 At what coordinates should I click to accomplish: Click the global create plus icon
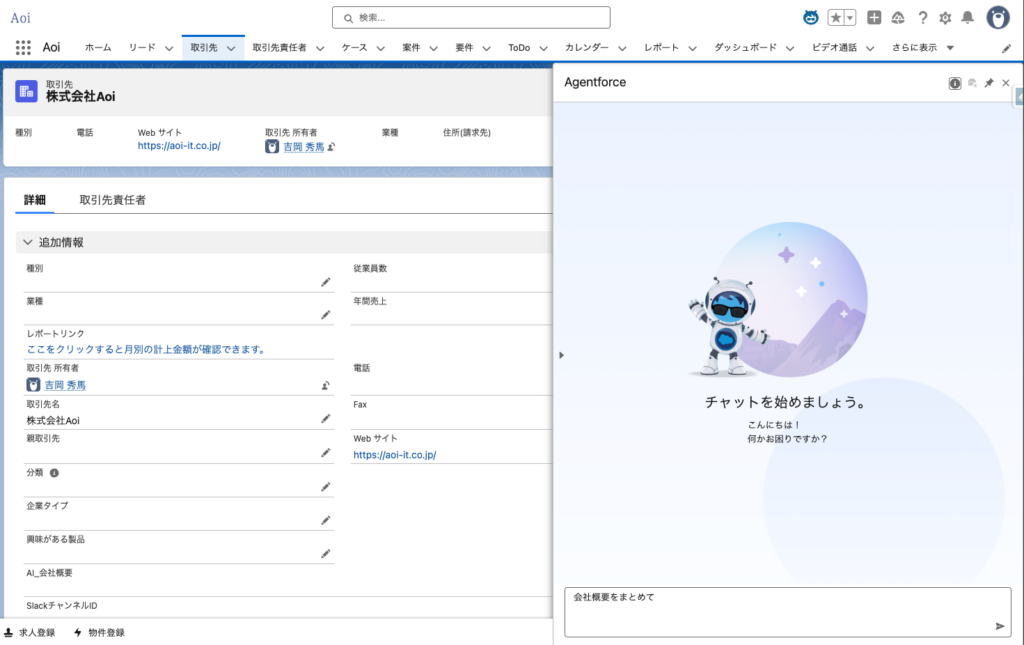pyautogui.click(x=874, y=18)
